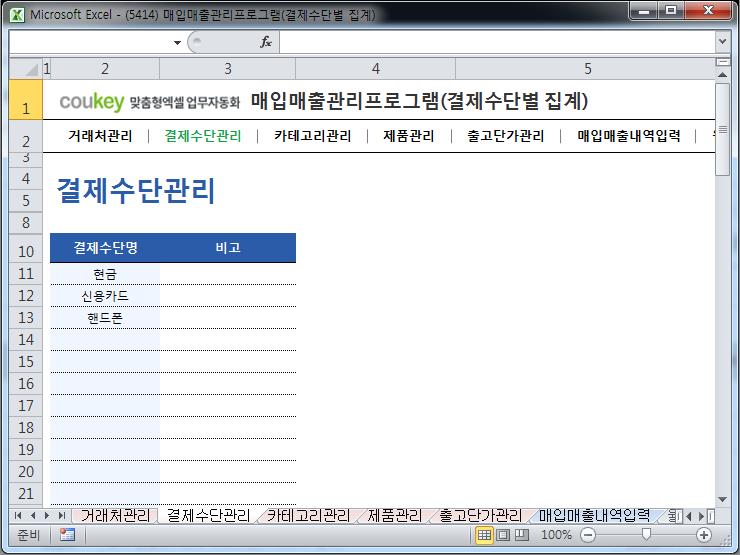
Task: Switch to Normal view
Action: pyautogui.click(x=484, y=535)
